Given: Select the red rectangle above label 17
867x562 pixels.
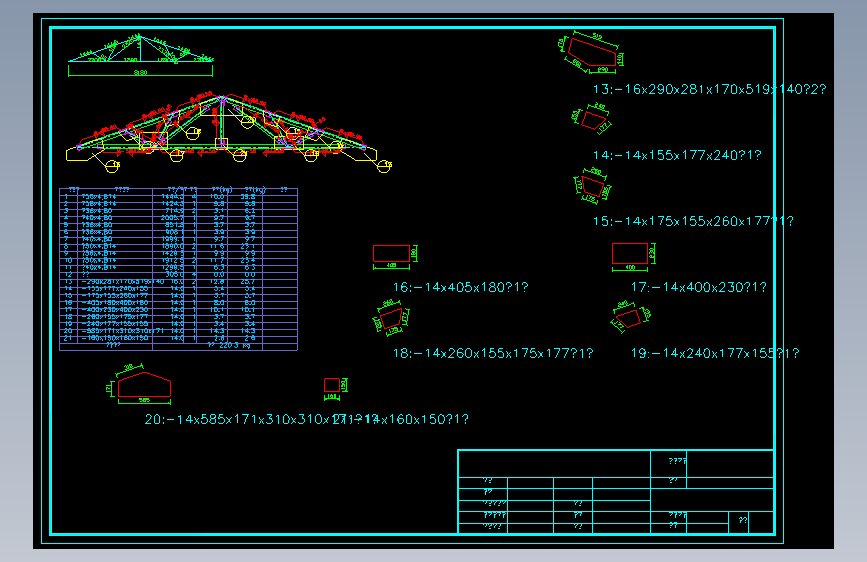Looking at the screenshot, I should click(x=630, y=253).
